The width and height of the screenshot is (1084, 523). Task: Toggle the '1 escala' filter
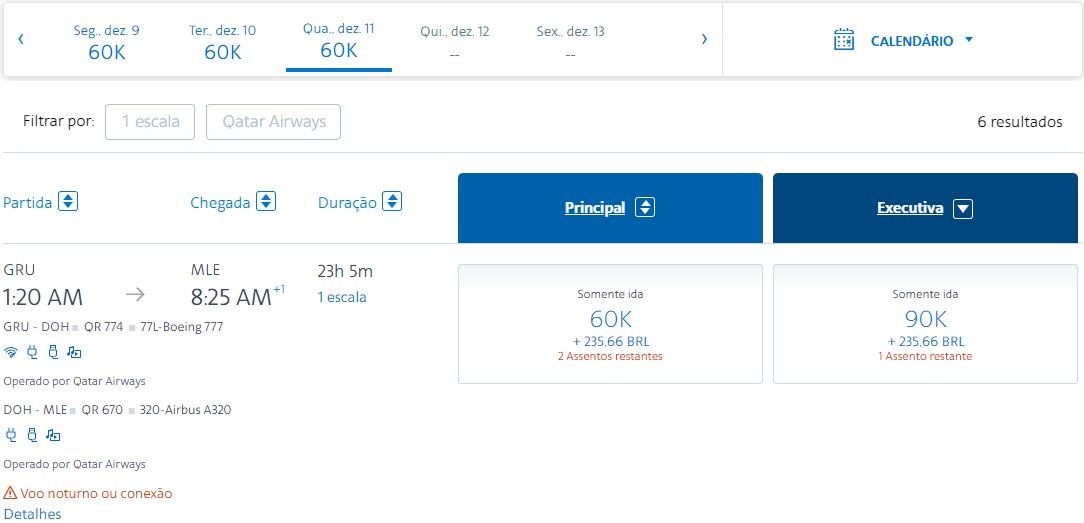click(150, 122)
